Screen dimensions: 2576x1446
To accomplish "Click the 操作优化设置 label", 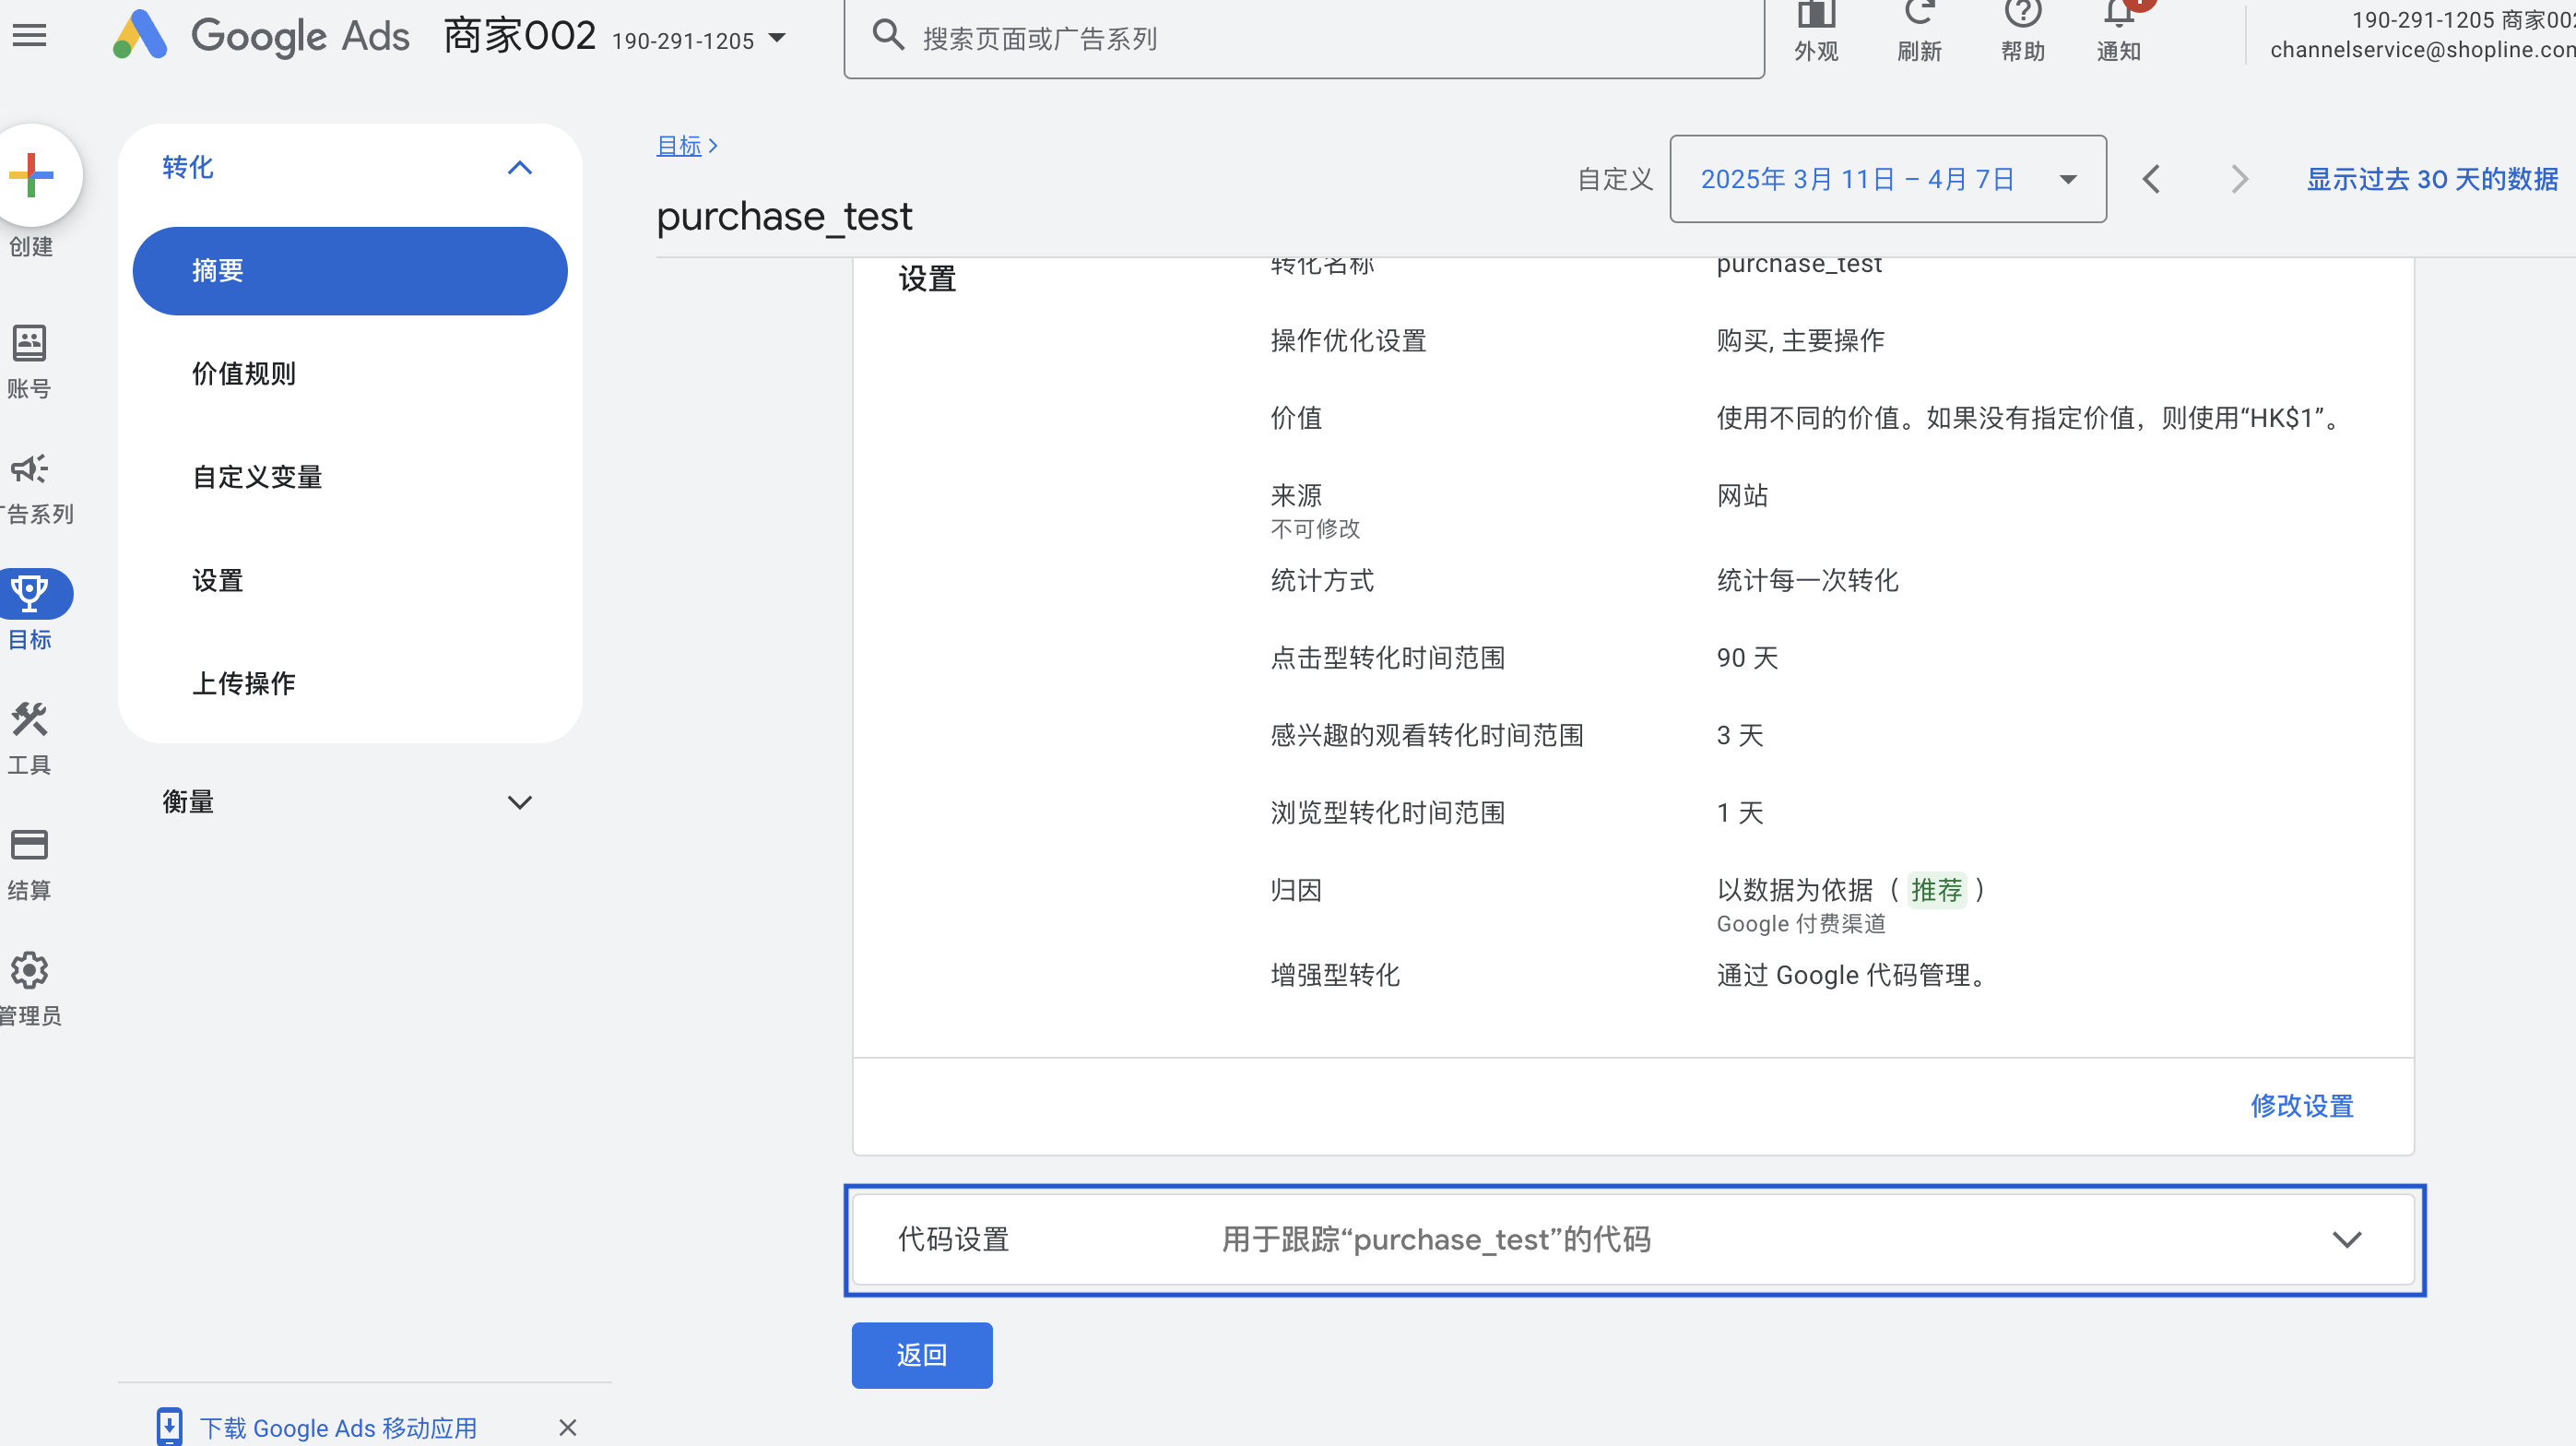I will (x=1348, y=341).
